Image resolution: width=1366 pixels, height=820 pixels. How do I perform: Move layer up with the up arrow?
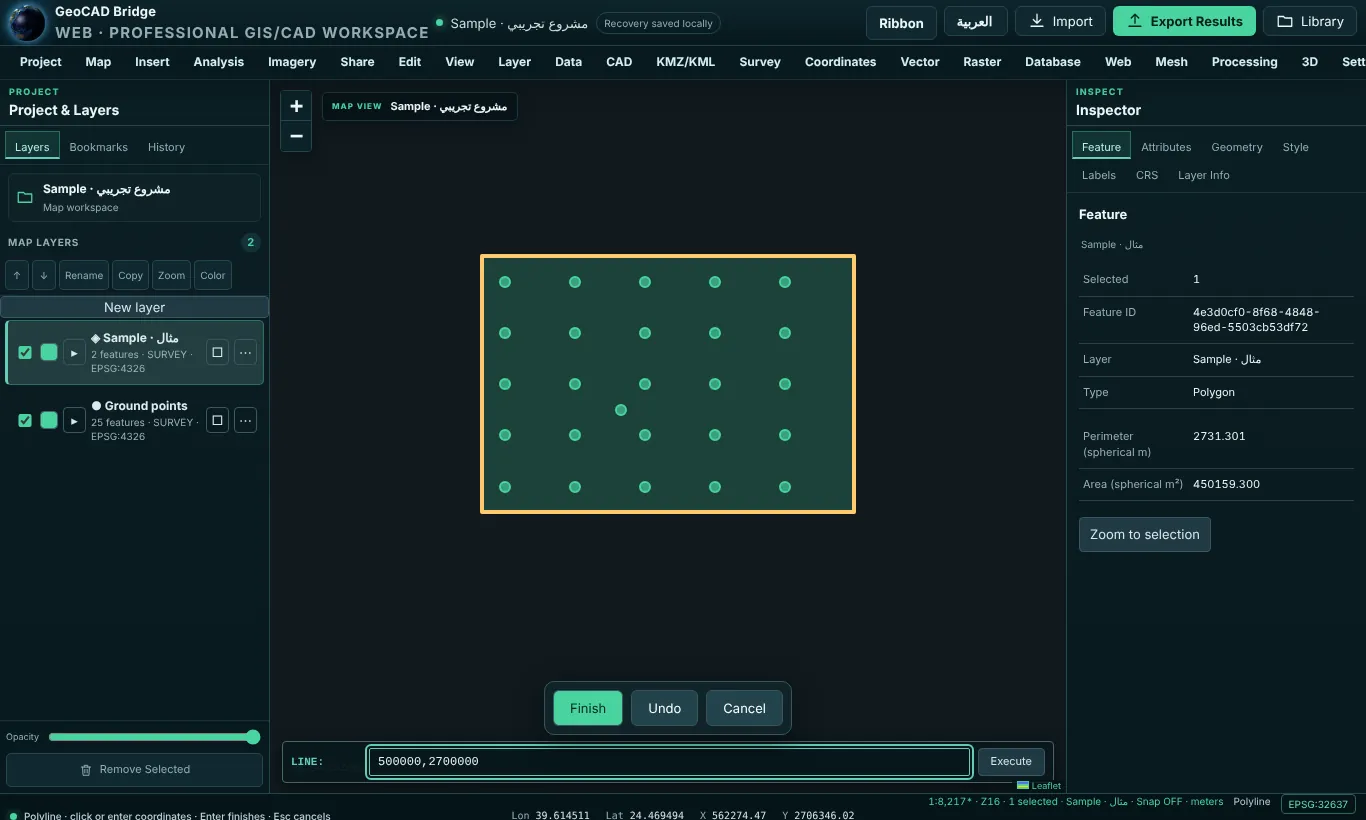(x=17, y=275)
